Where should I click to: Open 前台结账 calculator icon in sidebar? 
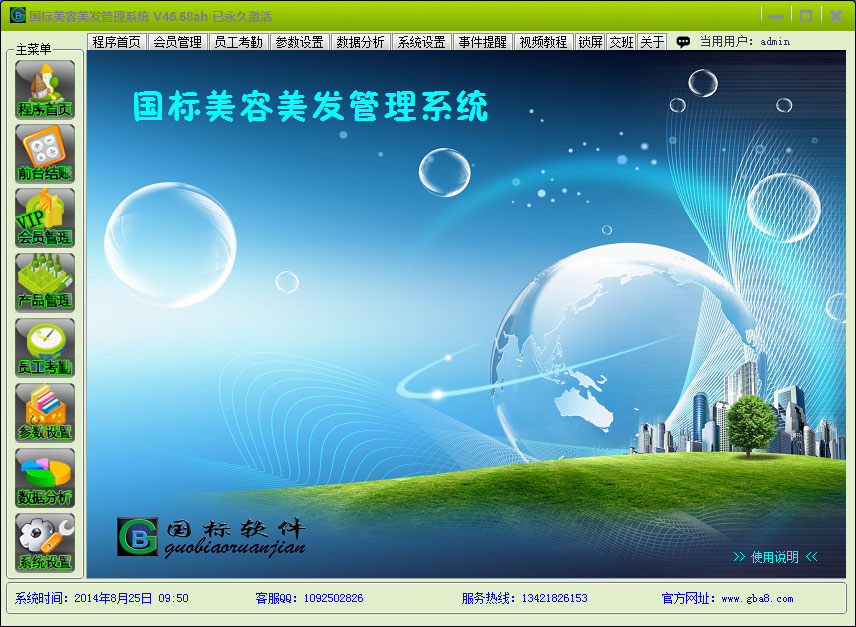45,153
